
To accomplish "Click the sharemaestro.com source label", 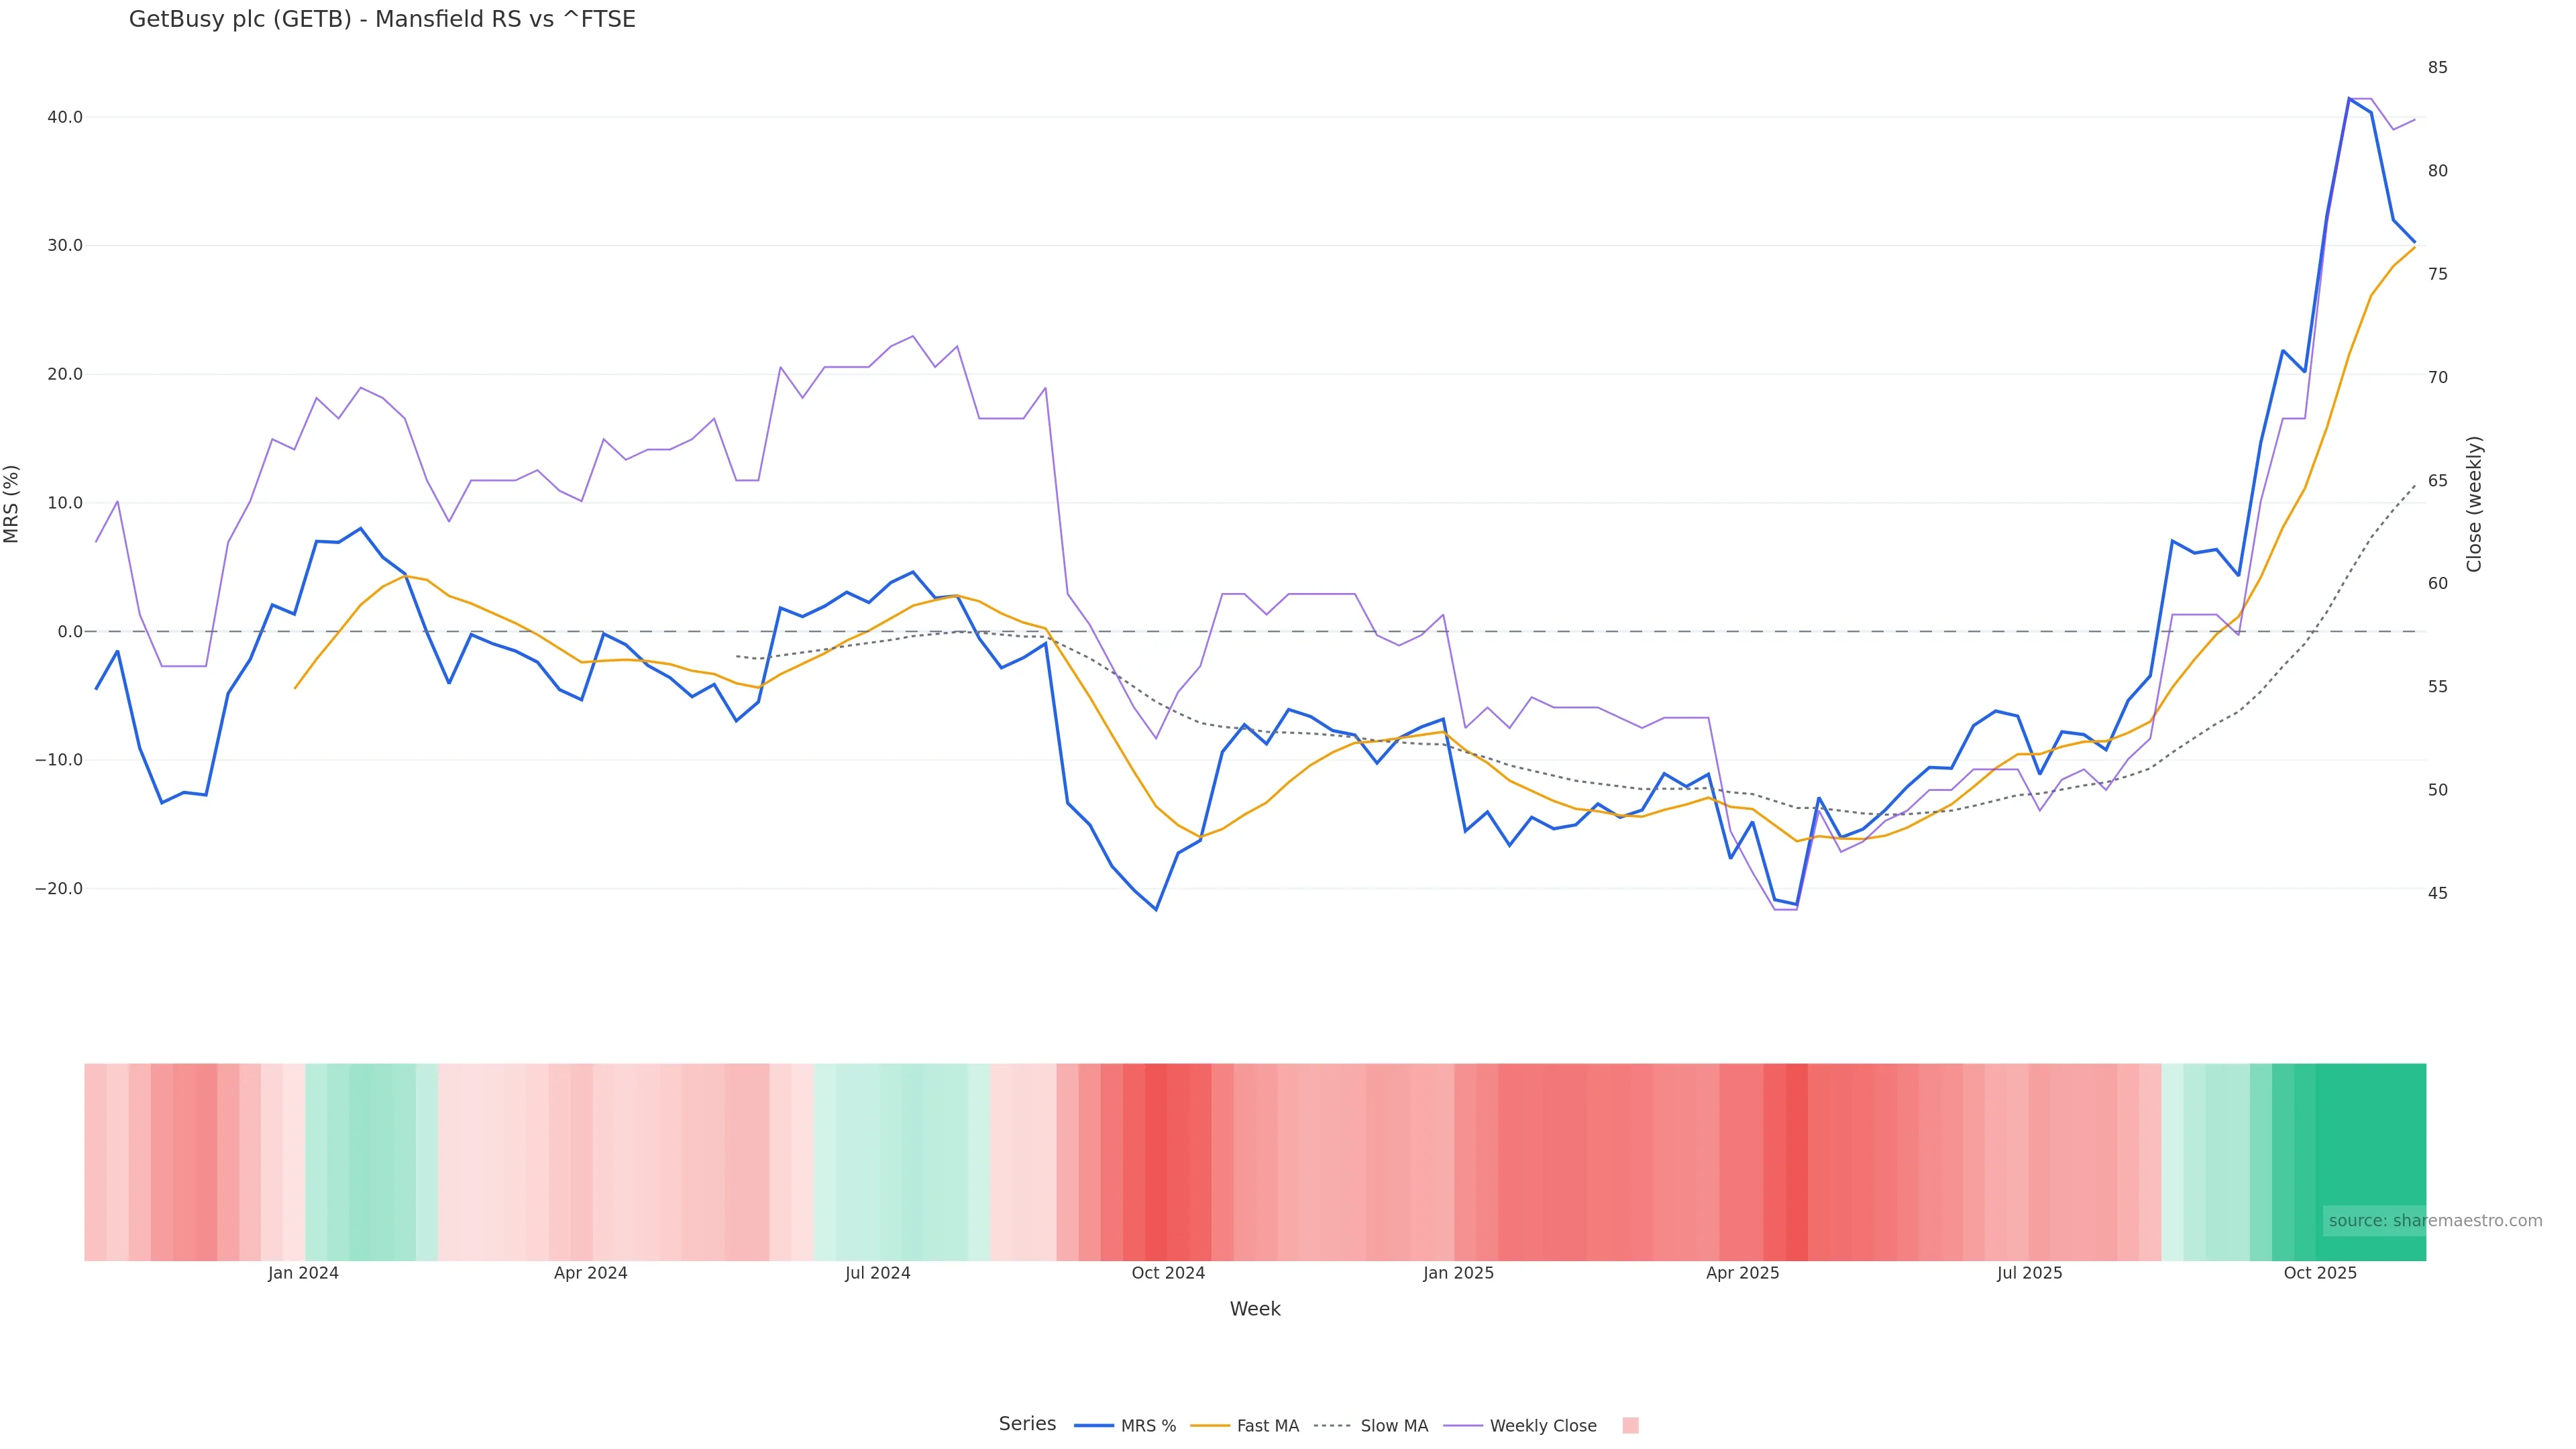I will (x=2435, y=1221).
